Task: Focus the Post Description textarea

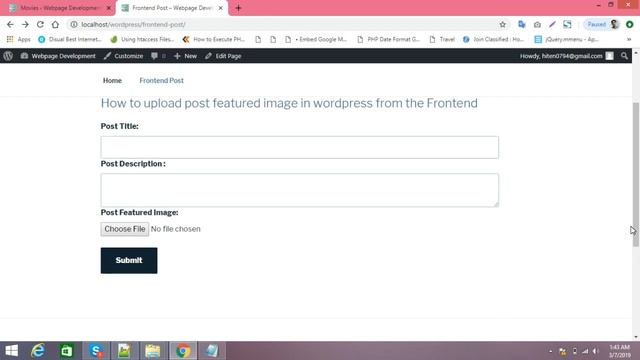Action: (300, 190)
